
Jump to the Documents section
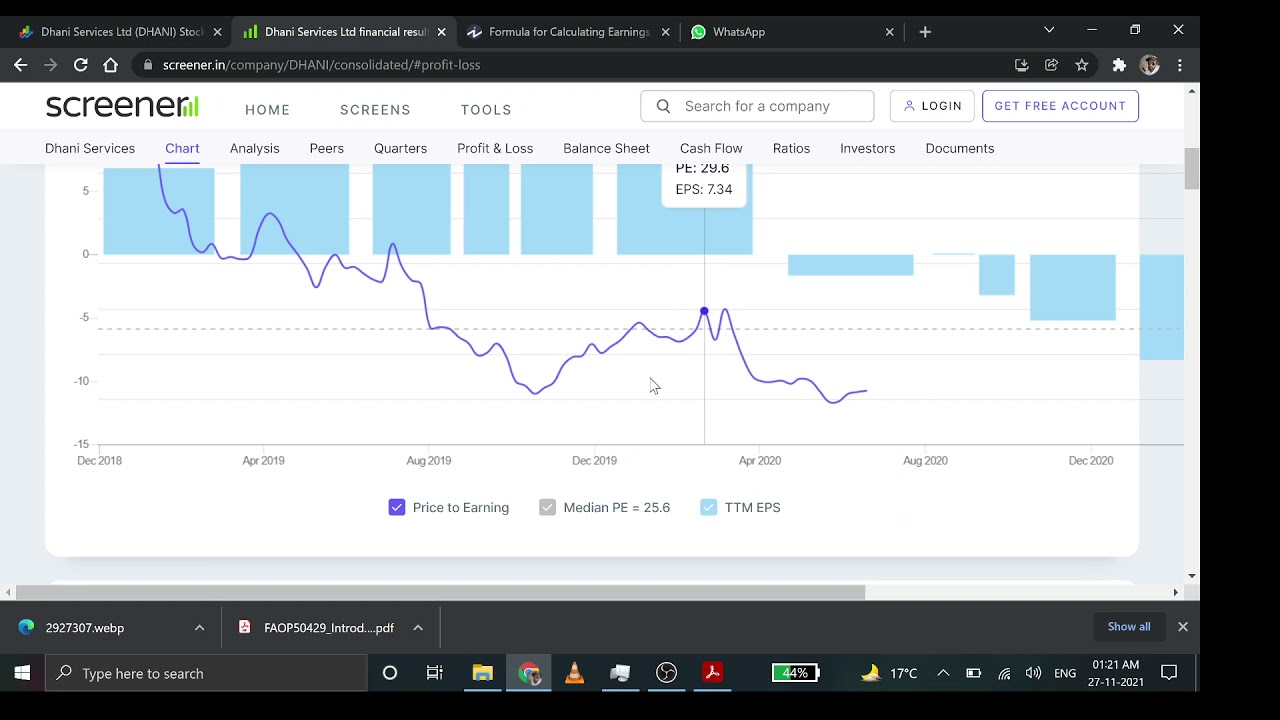coord(959,148)
